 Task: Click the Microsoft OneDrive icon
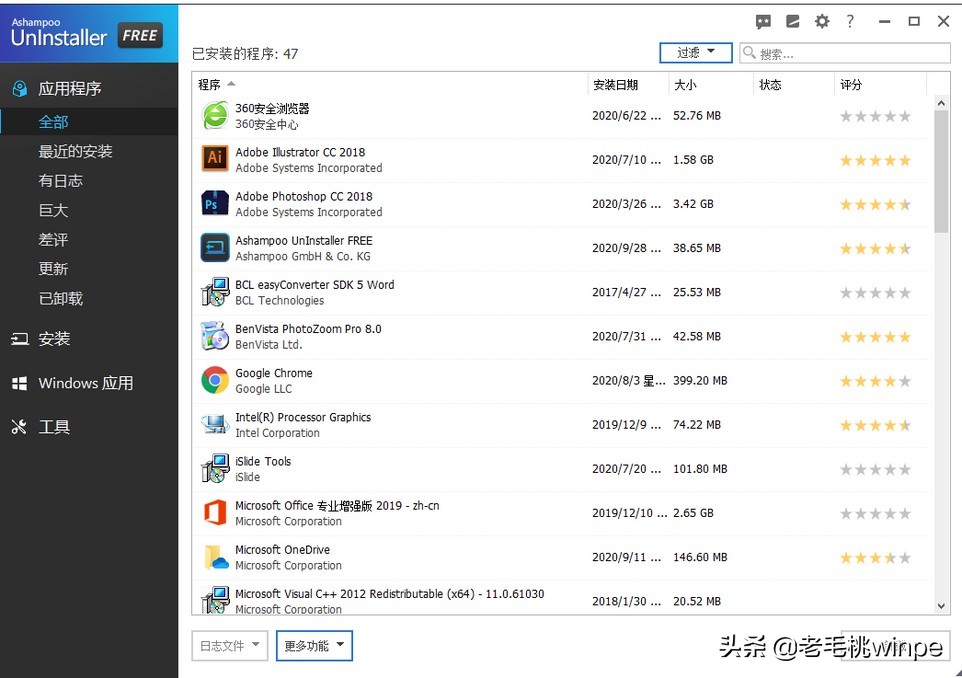(x=216, y=557)
